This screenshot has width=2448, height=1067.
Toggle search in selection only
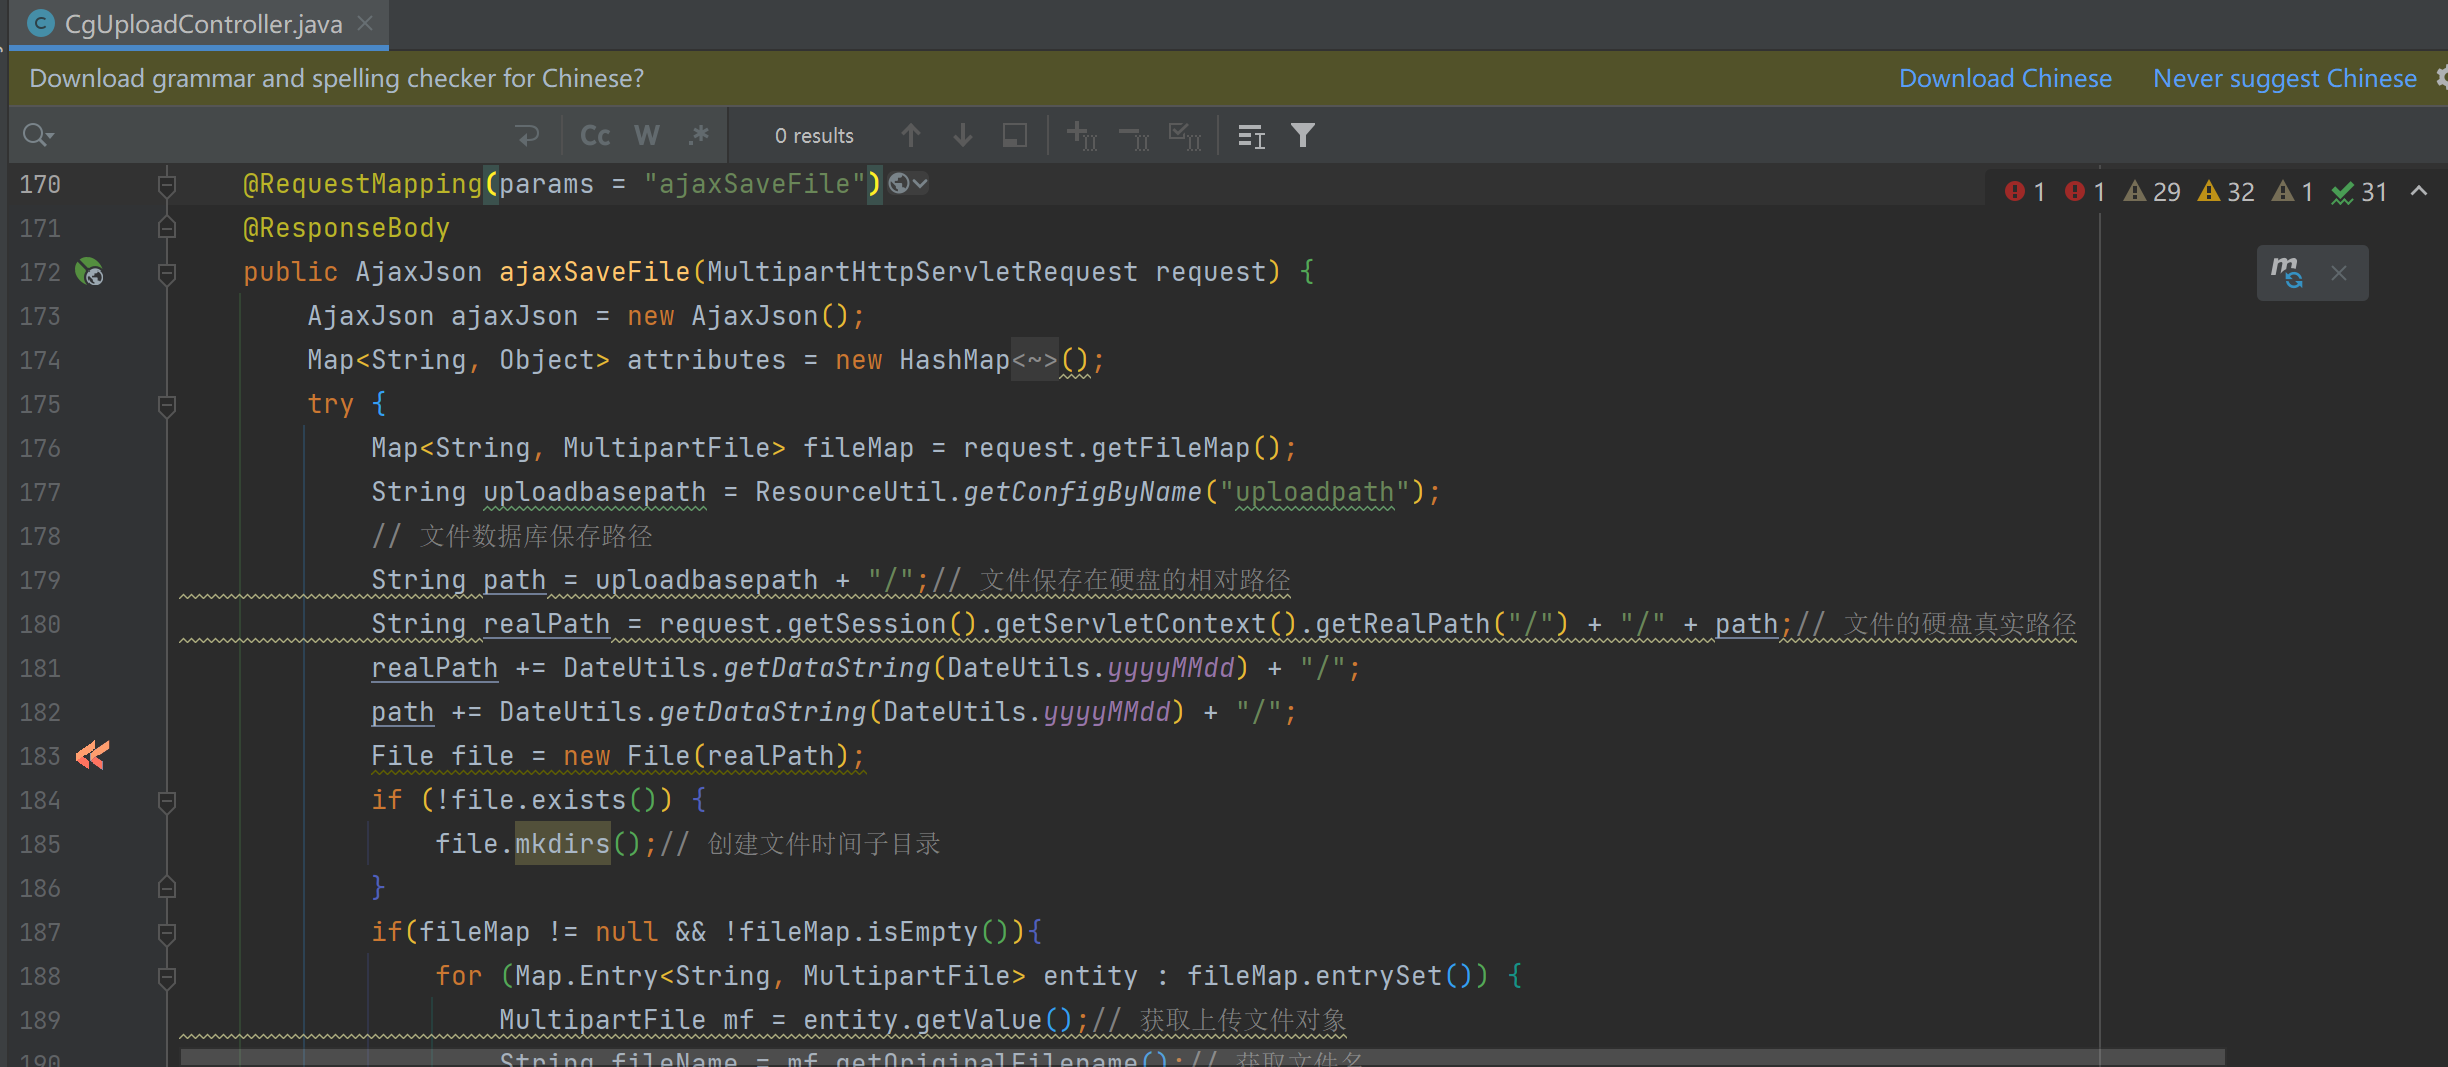(1015, 135)
